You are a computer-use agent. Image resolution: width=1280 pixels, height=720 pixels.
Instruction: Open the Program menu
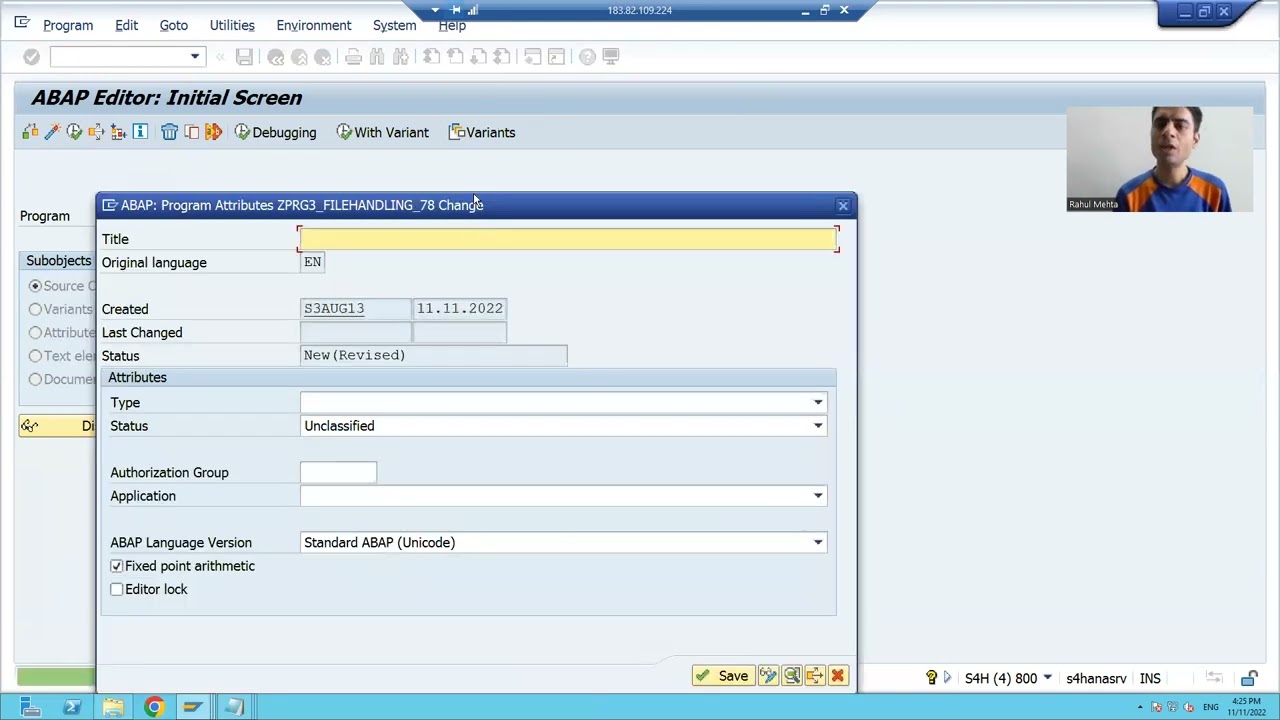(x=68, y=25)
